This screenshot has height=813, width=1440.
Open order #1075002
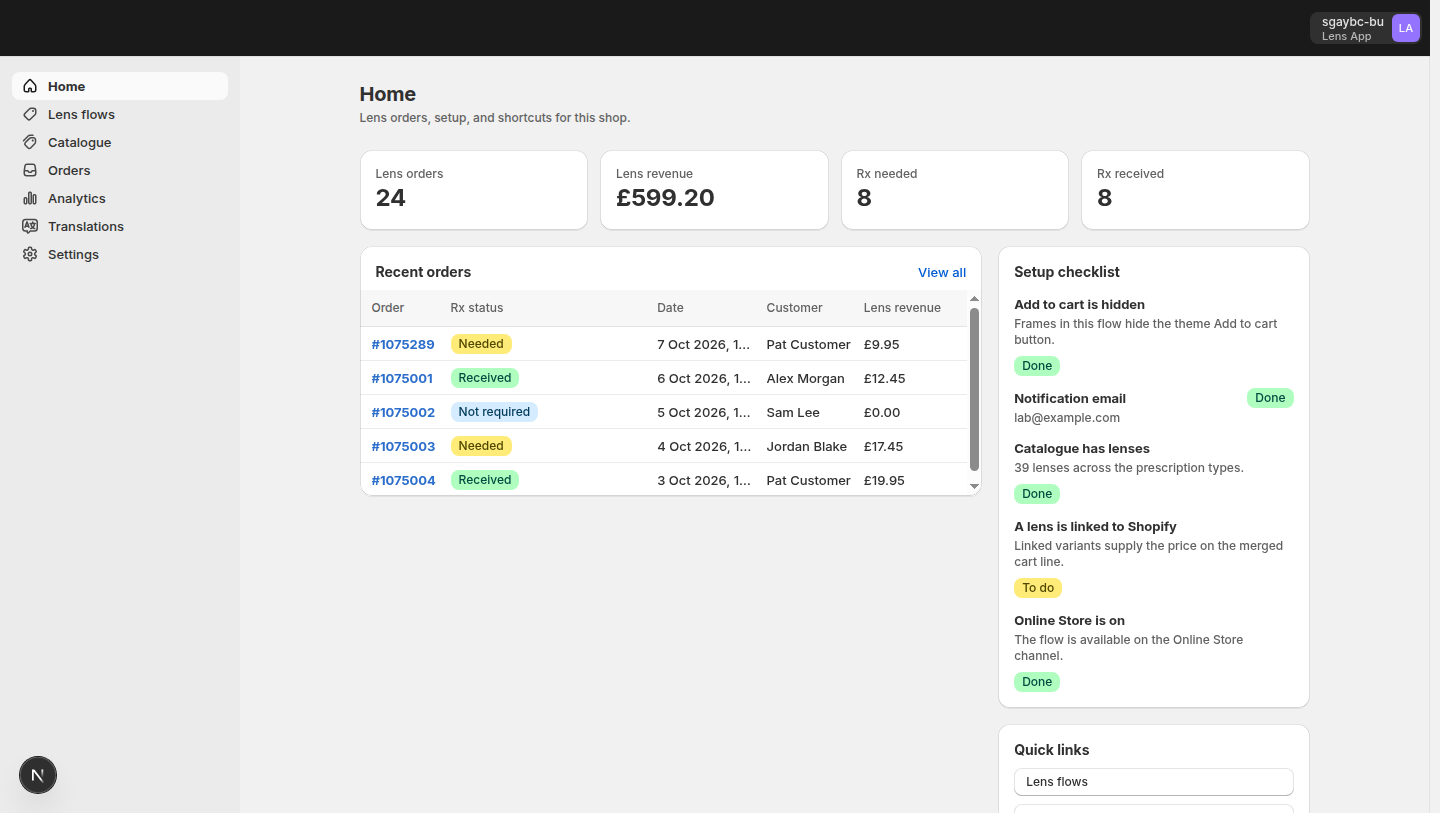(403, 412)
